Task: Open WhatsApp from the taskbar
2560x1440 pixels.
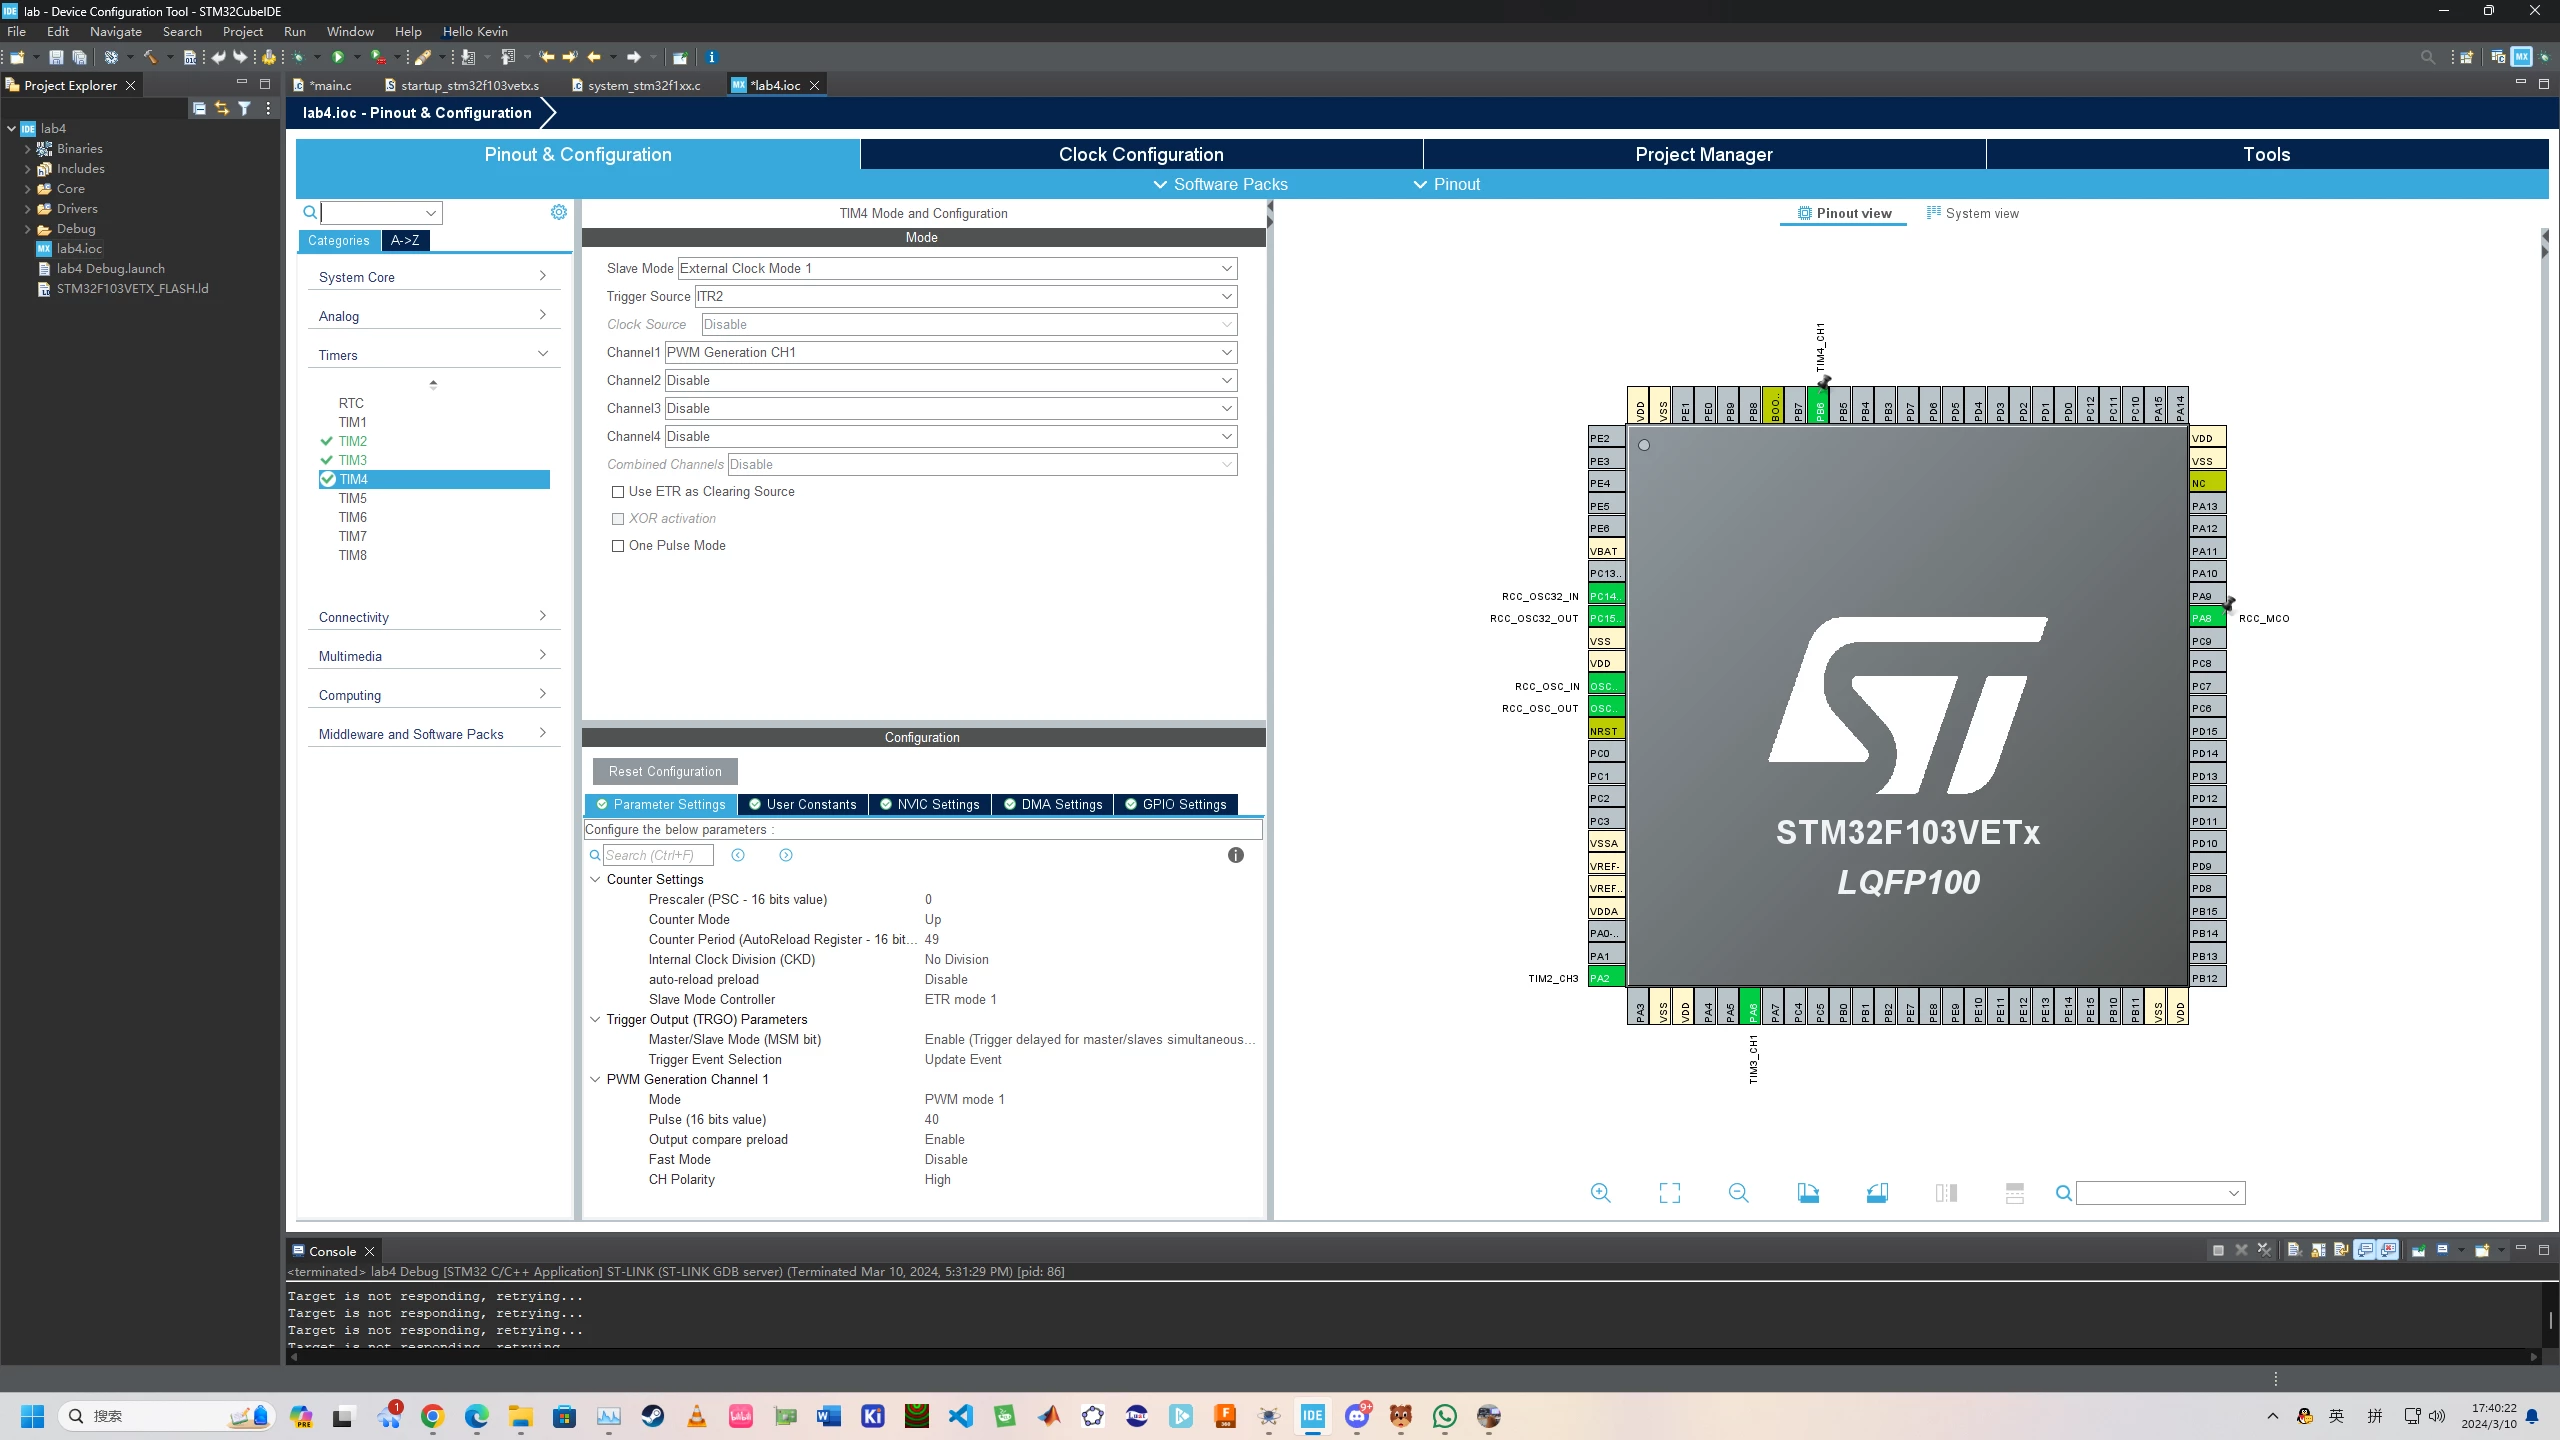Action: [x=1444, y=1416]
